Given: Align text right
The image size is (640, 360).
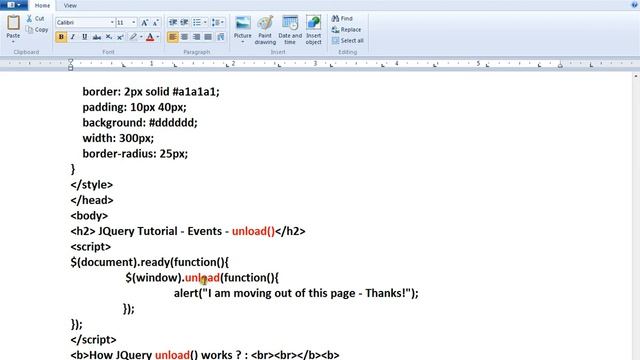Looking at the screenshot, I should tap(196, 37).
